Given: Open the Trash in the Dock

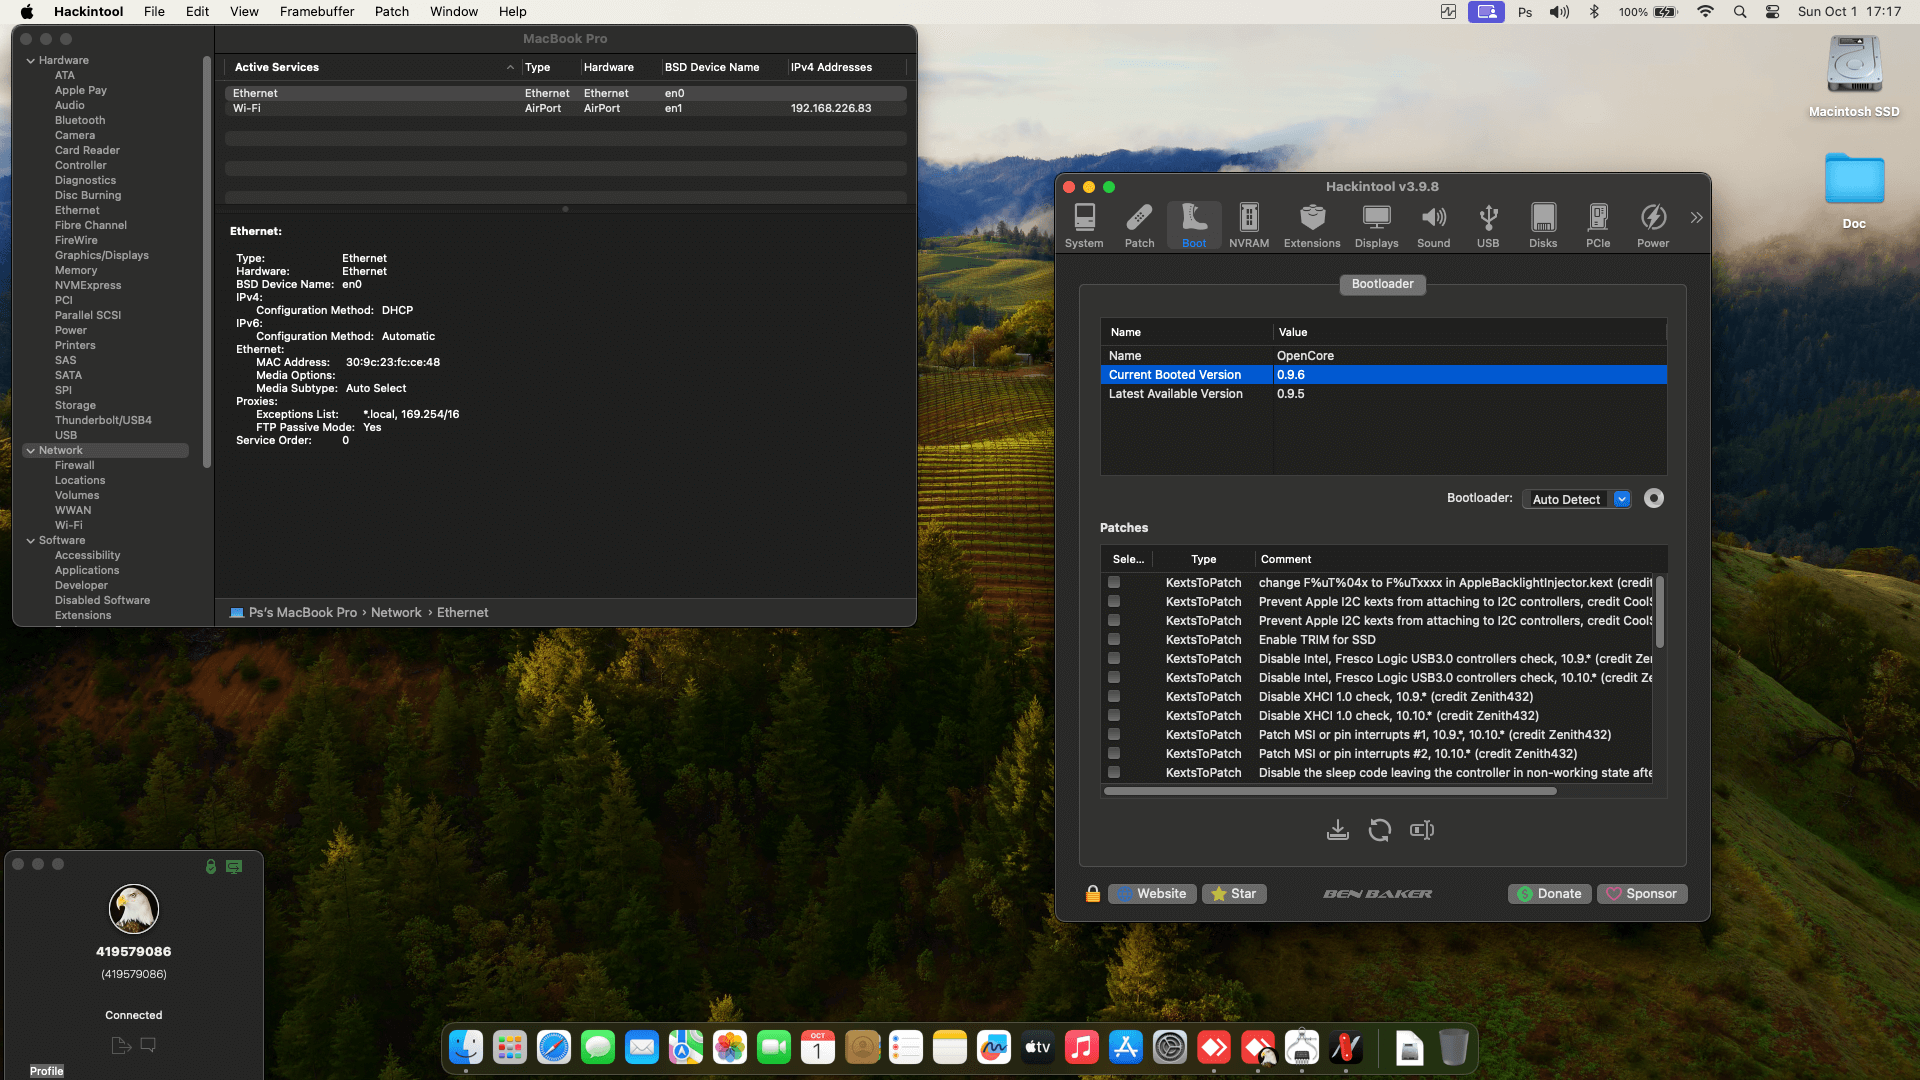Looking at the screenshot, I should (x=1454, y=1047).
